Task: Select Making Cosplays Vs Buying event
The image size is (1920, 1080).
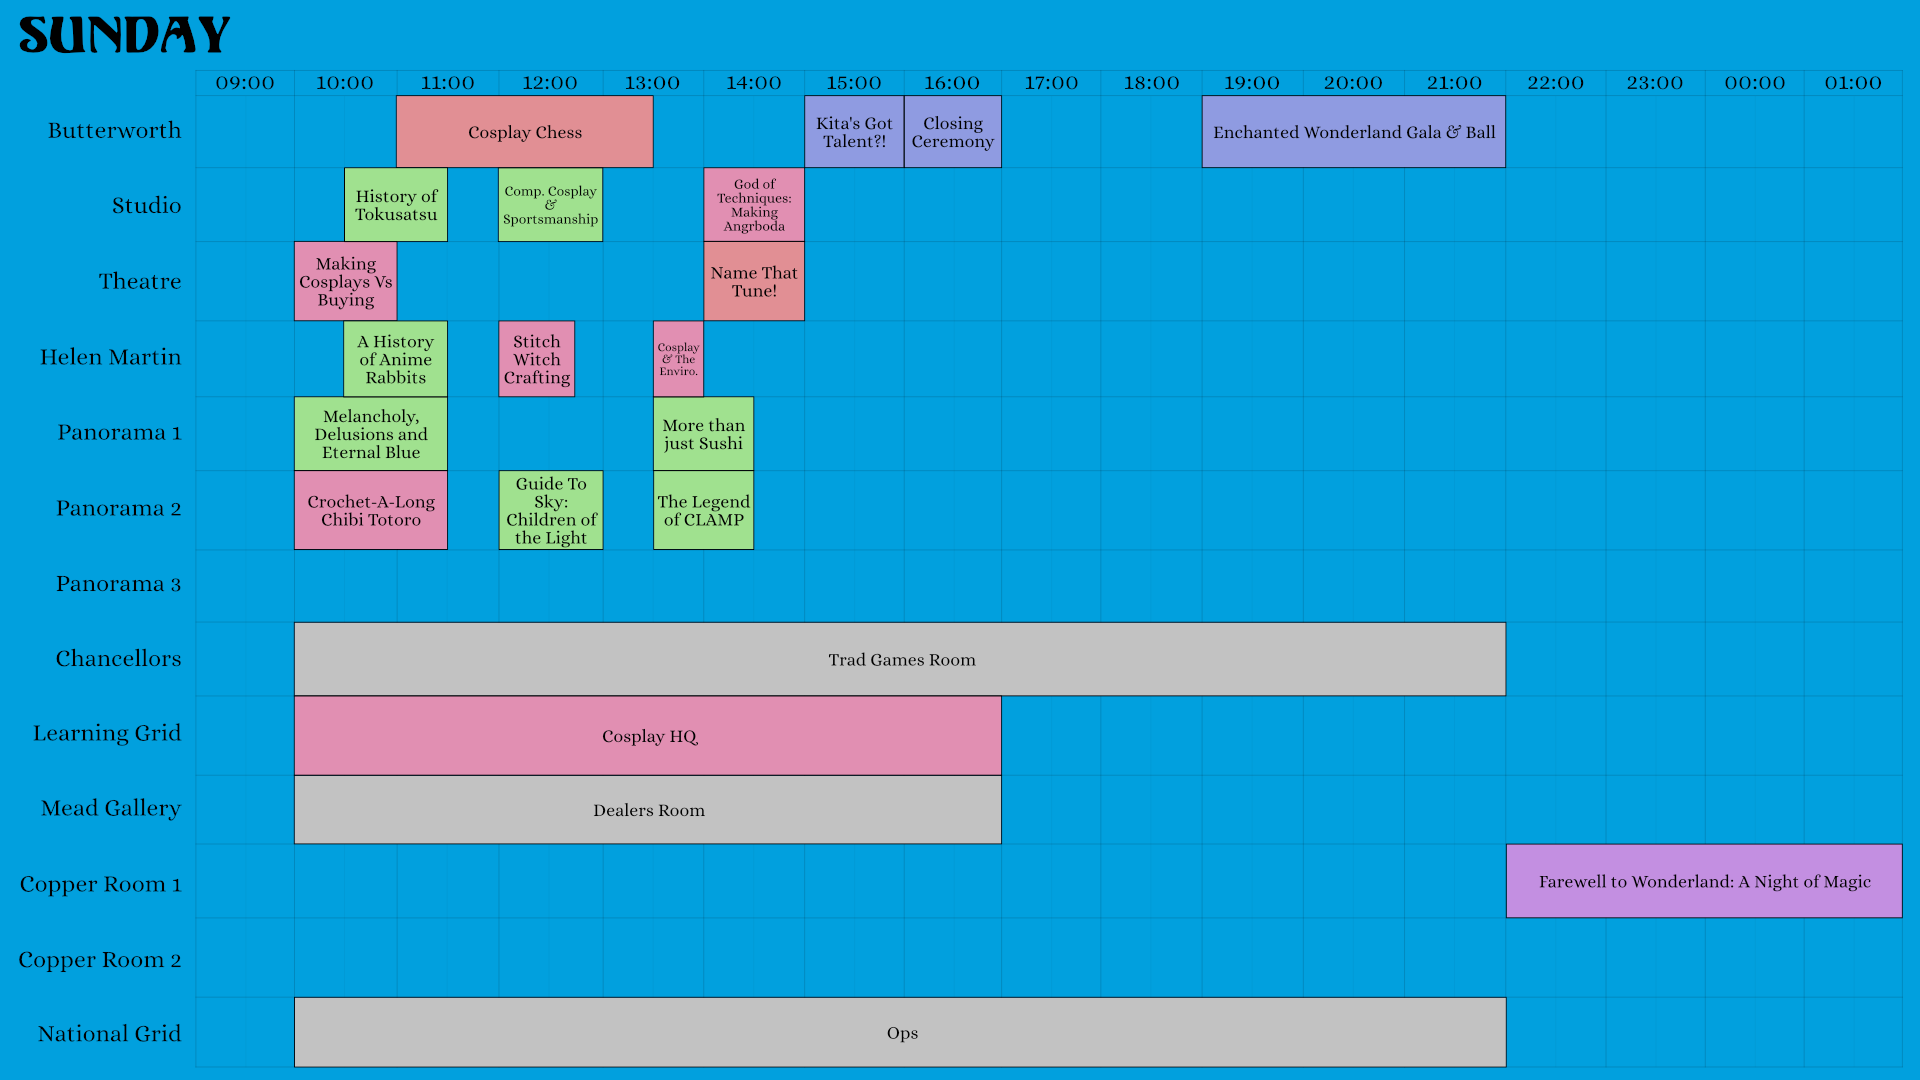Action: (x=346, y=281)
